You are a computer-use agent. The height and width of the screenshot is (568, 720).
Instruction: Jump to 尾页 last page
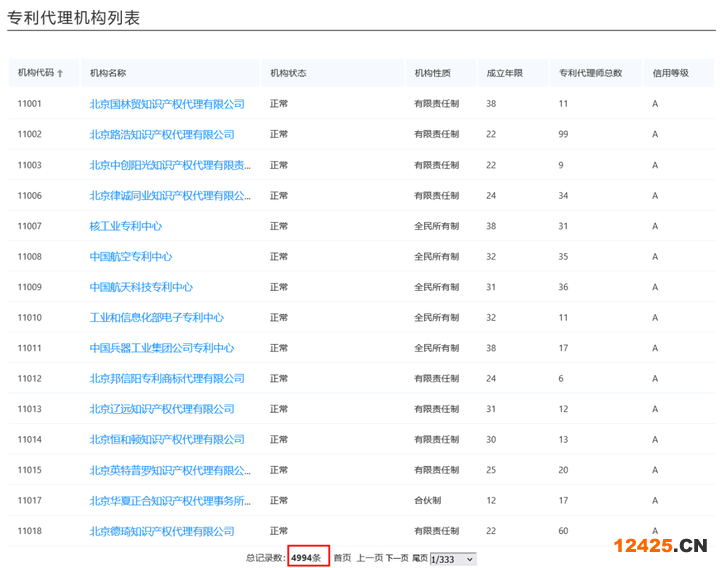(x=419, y=558)
